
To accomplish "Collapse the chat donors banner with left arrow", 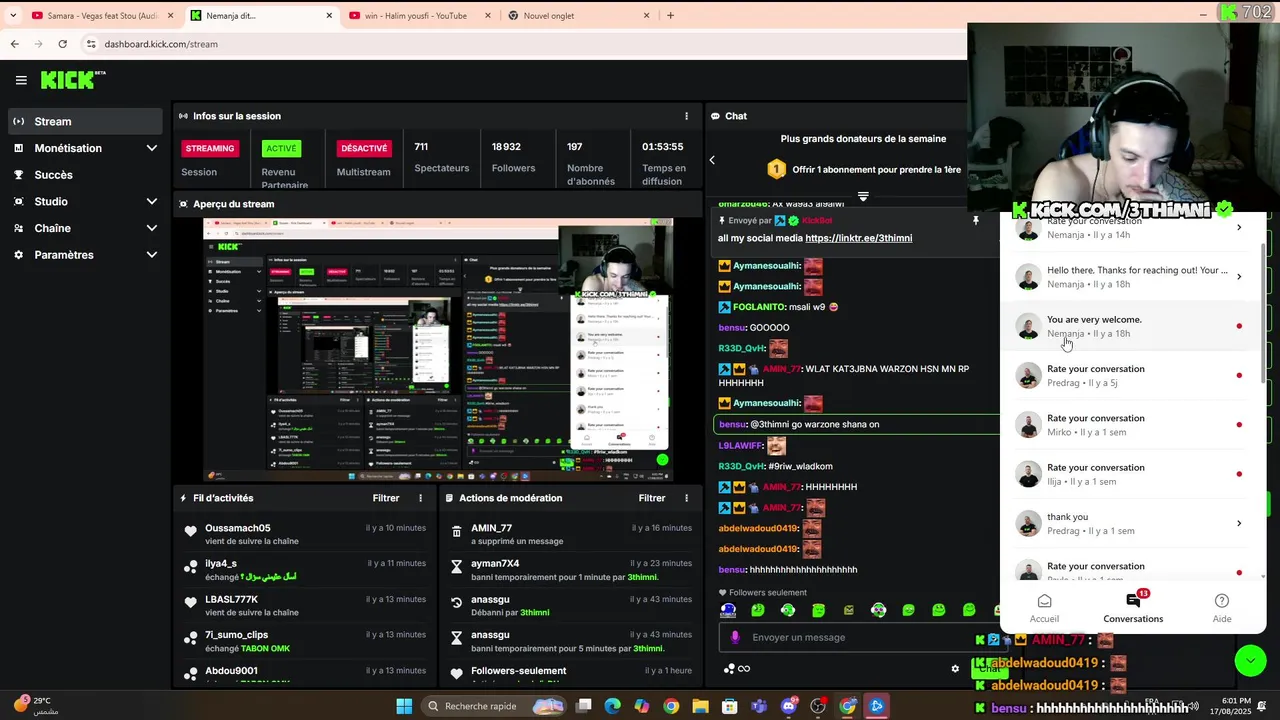I will tap(712, 160).
